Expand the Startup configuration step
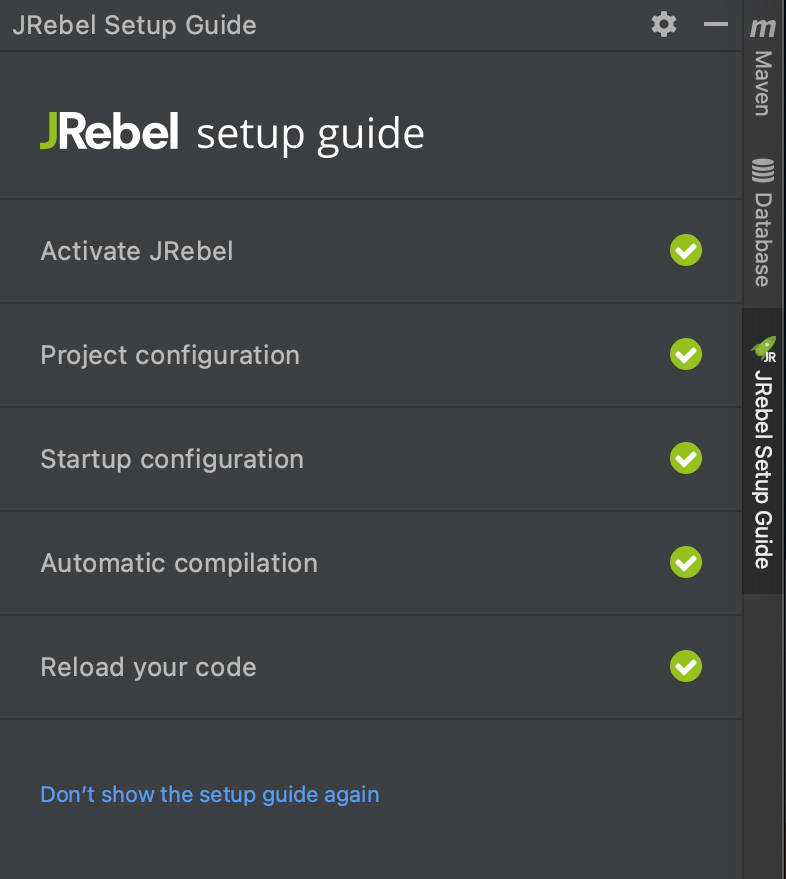This screenshot has height=879, width=786. (x=172, y=459)
